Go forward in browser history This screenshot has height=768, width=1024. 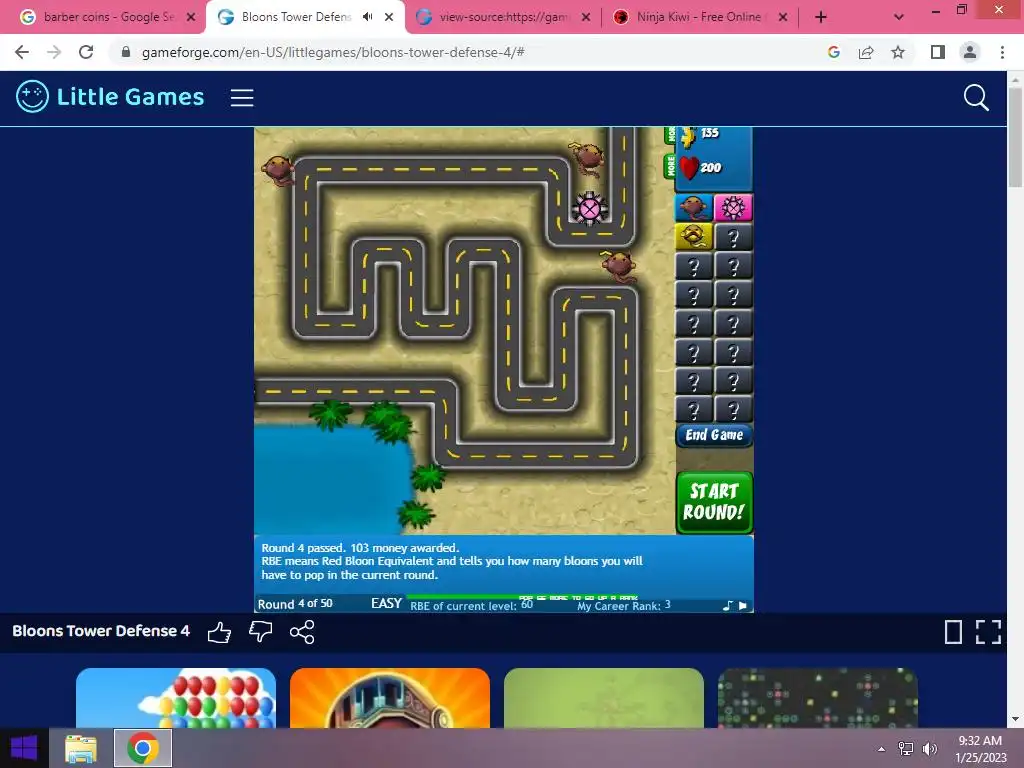(x=54, y=52)
